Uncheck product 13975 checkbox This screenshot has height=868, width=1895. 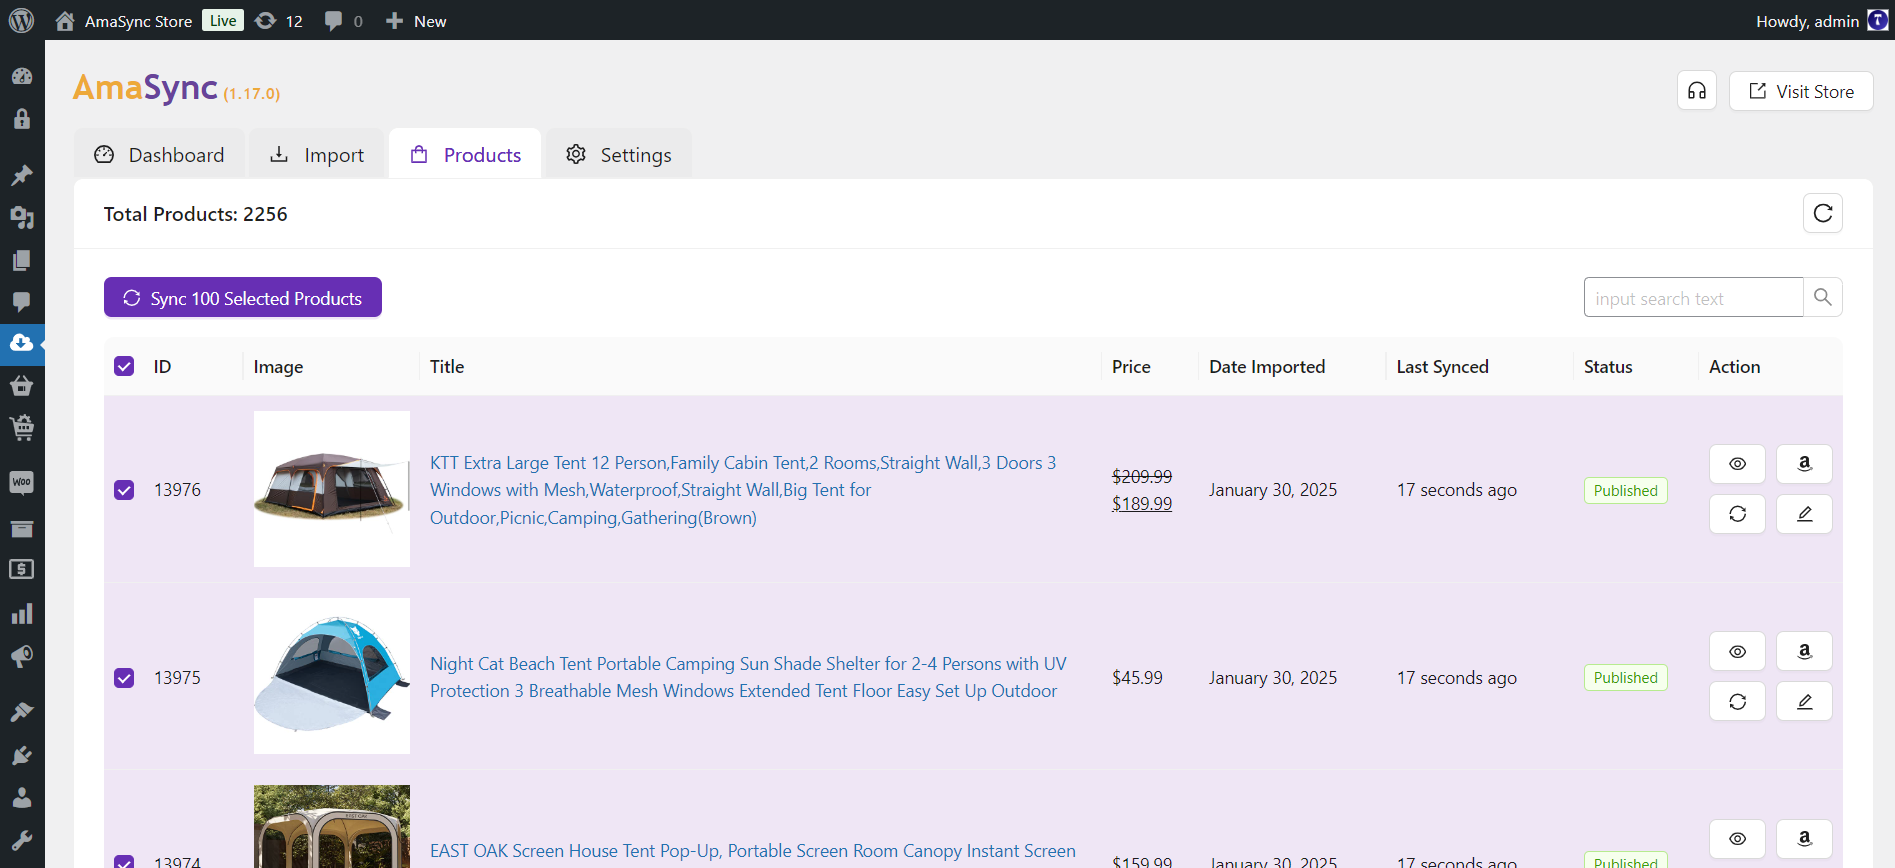coord(124,678)
